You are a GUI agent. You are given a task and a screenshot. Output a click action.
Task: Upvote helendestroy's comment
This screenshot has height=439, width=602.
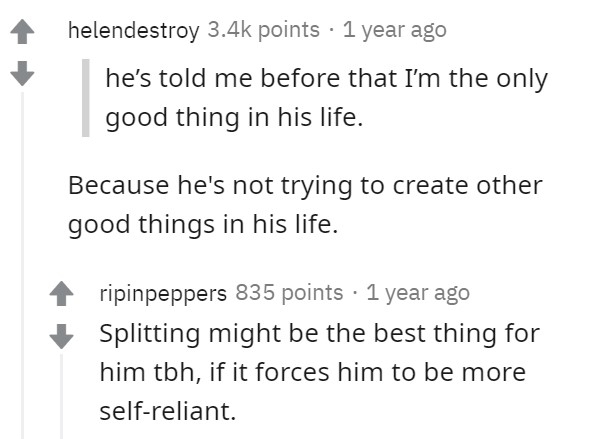tap(22, 31)
